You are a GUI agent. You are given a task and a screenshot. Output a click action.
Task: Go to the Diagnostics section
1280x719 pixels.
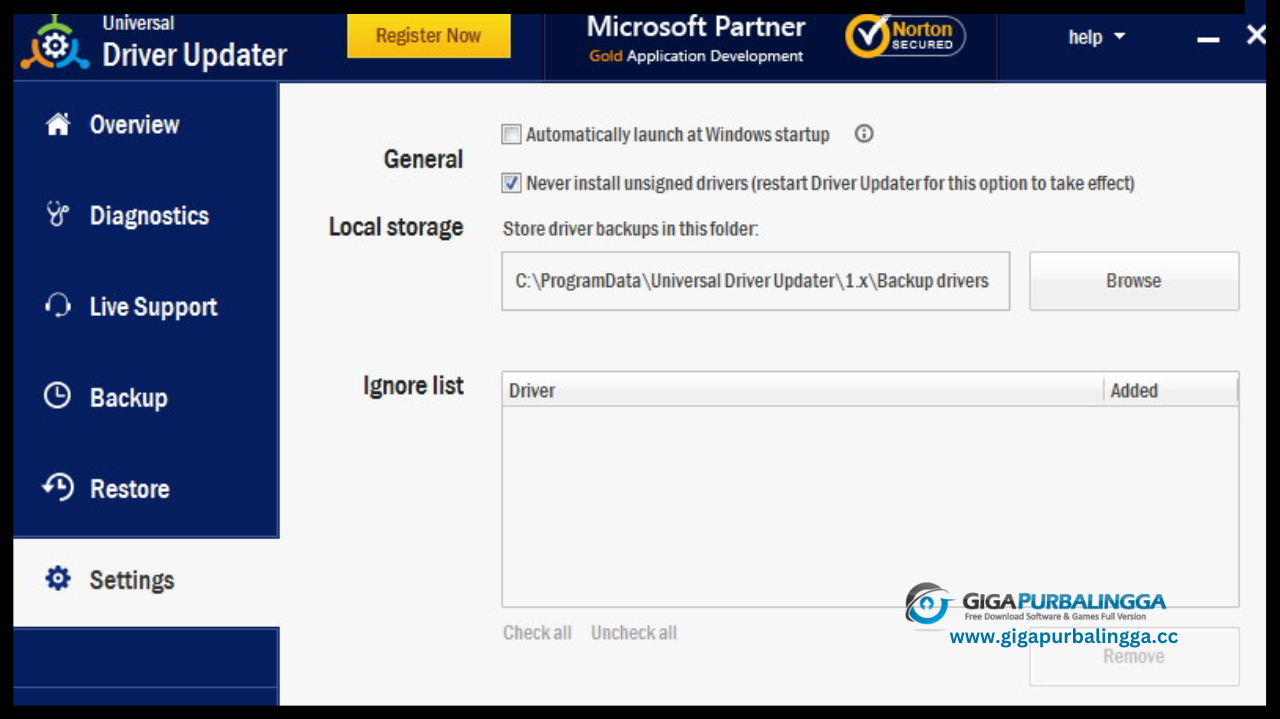tap(146, 216)
